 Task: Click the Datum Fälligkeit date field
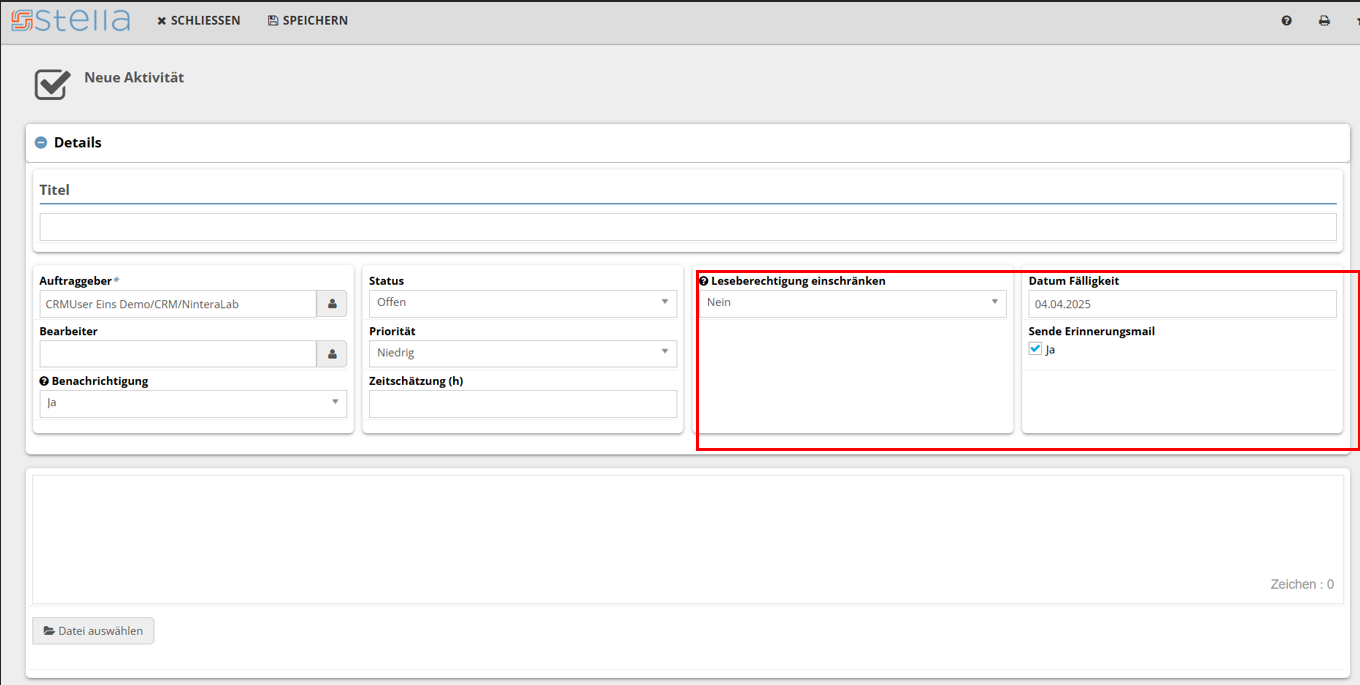coord(1181,304)
